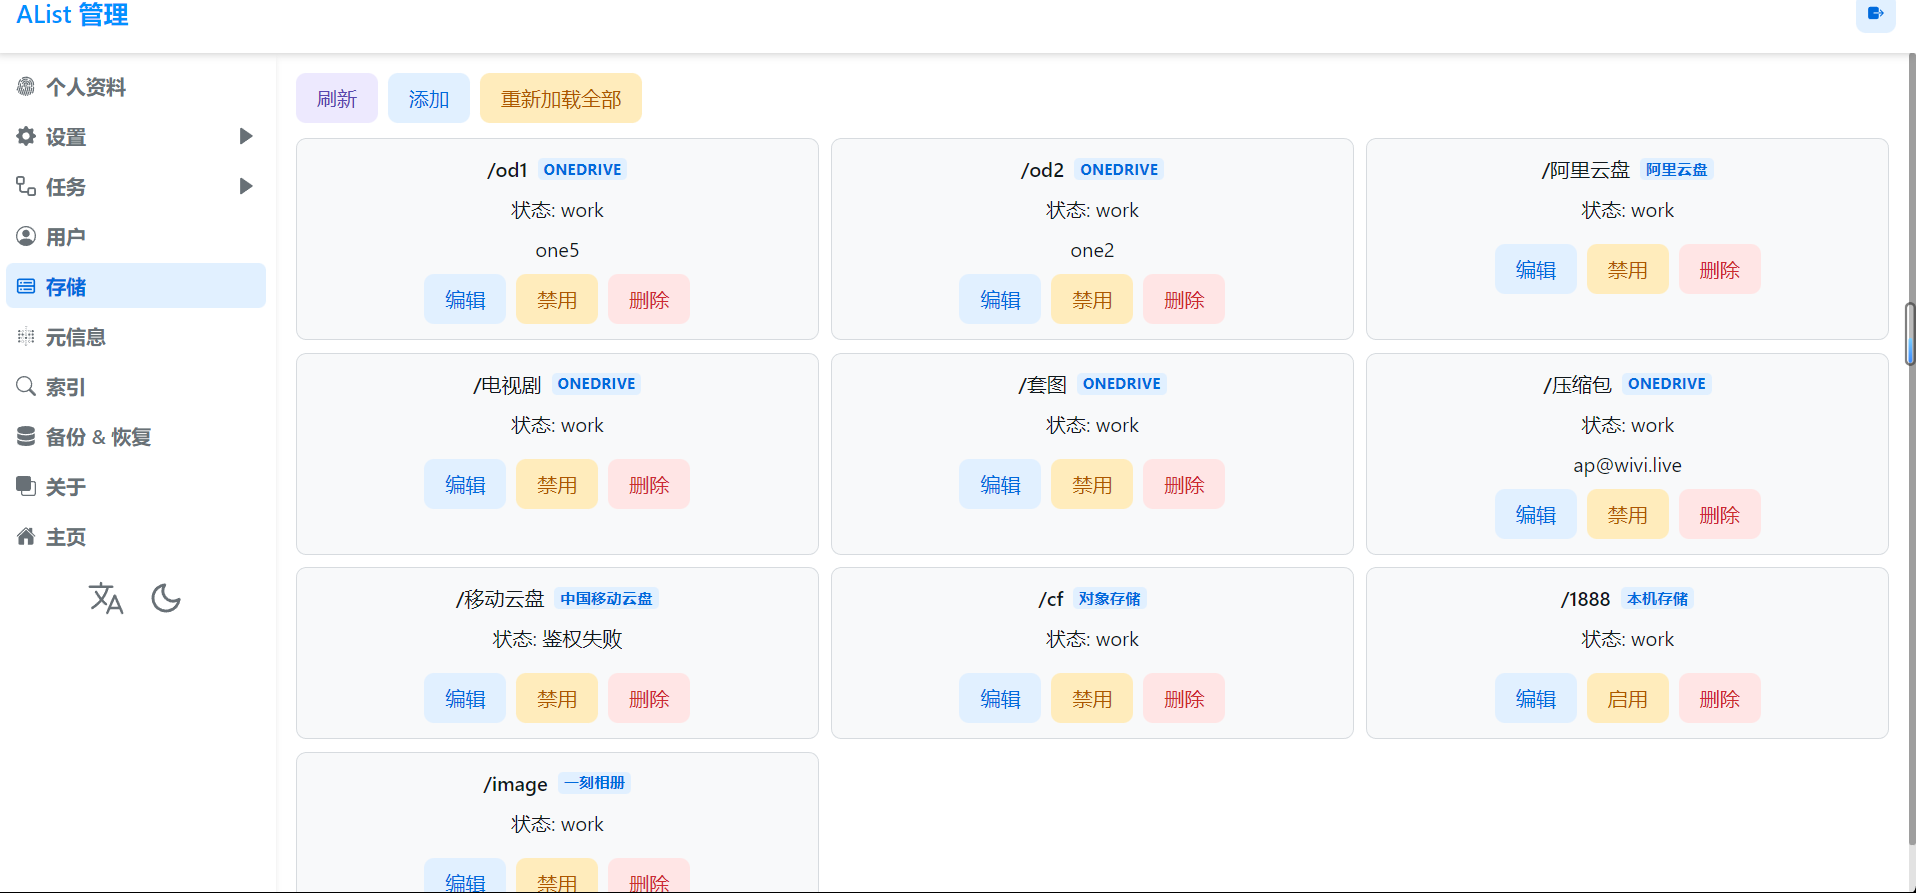1916x893 pixels.
Task: Open 备份 & 恢复 menu item
Action: coord(136,436)
